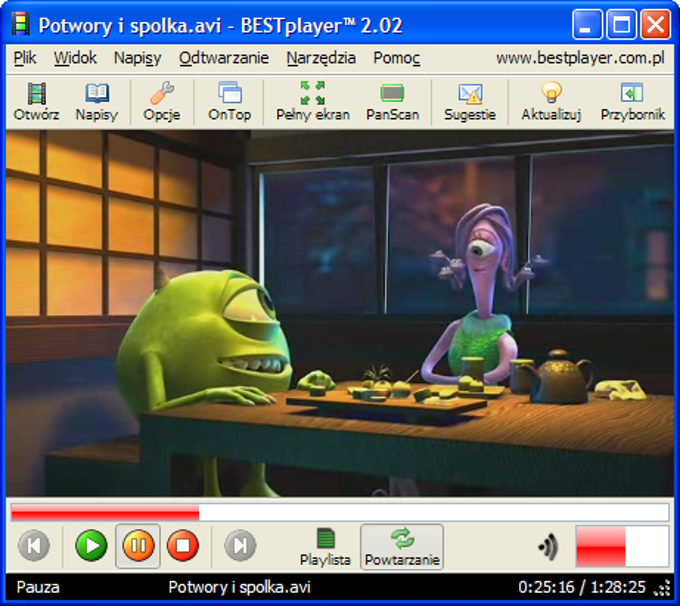Open the Playlista panel

tap(325, 547)
